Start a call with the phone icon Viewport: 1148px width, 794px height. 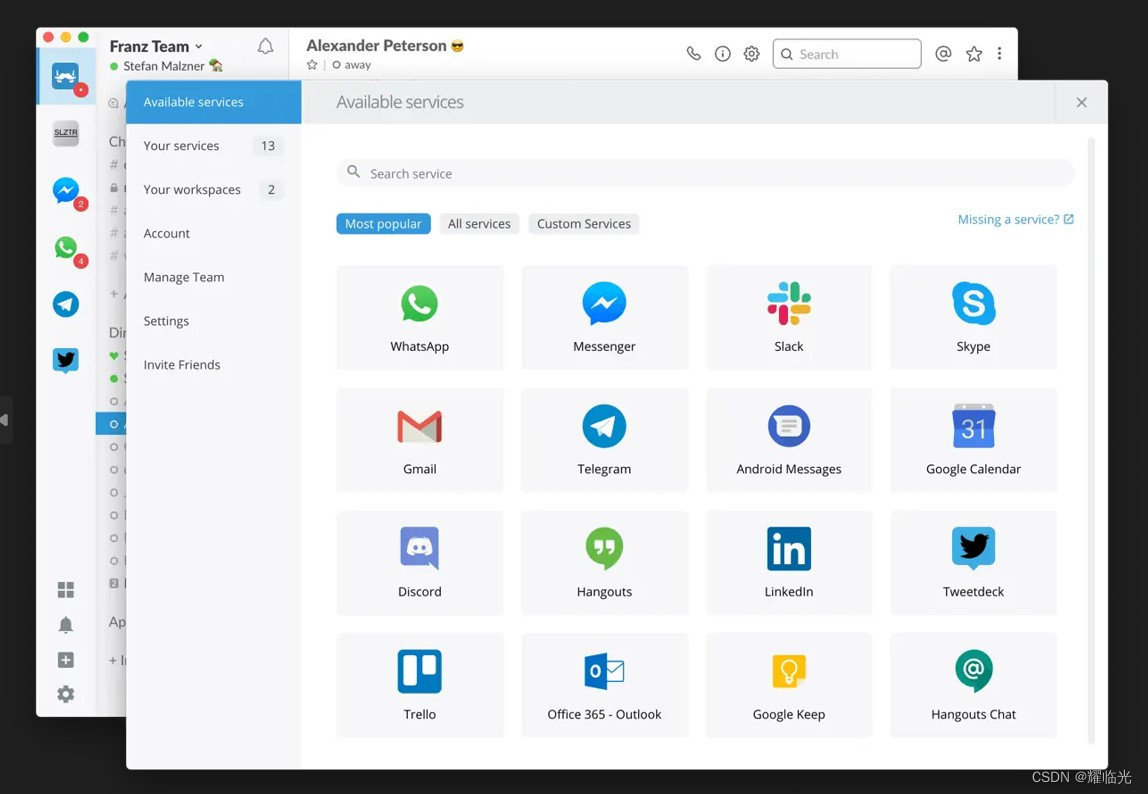tap(693, 53)
